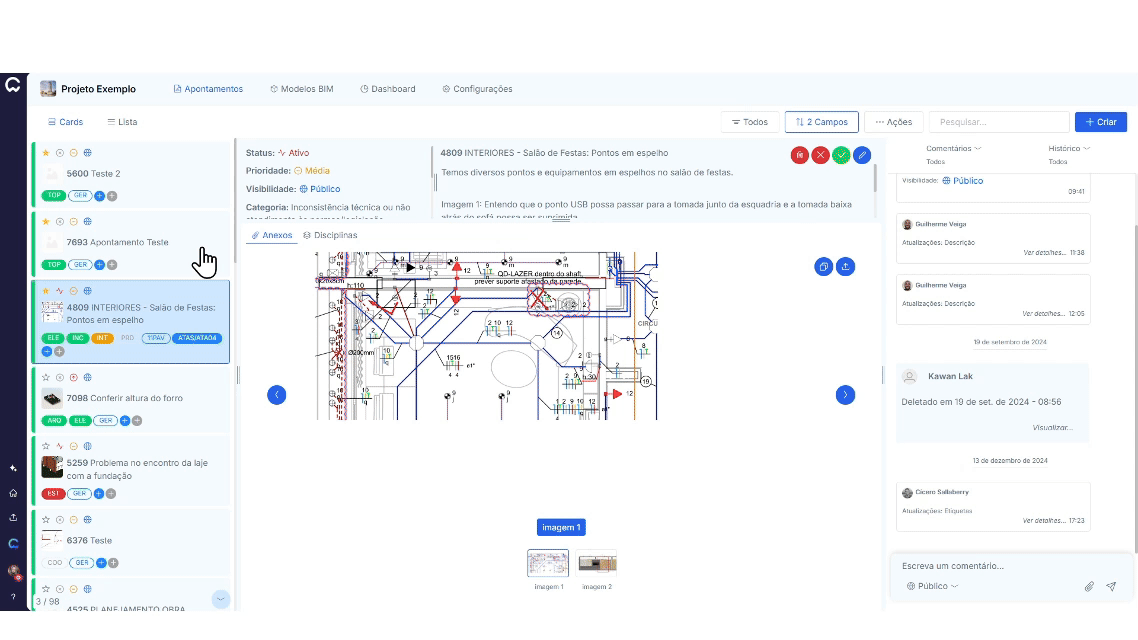Screen dimensions: 1138x640
Task: Select the Disciplinas tab
Action: click(x=330, y=235)
